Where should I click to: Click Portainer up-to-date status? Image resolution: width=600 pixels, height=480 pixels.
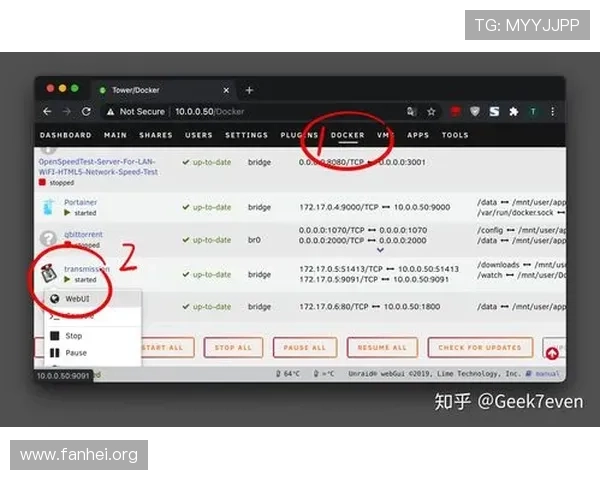click(207, 207)
